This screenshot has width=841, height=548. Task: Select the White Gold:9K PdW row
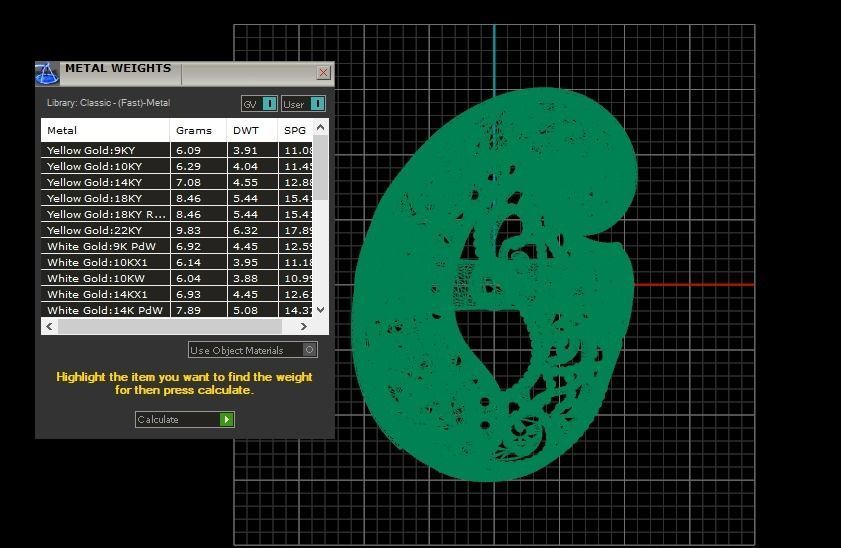177,247
